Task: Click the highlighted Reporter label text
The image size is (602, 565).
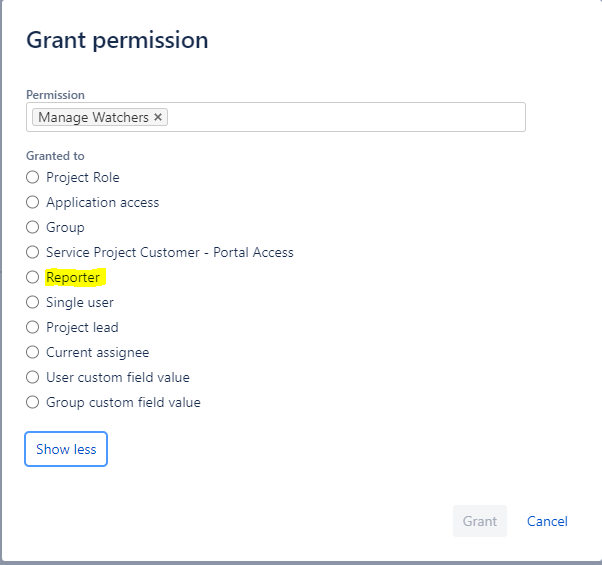Action: tap(73, 277)
